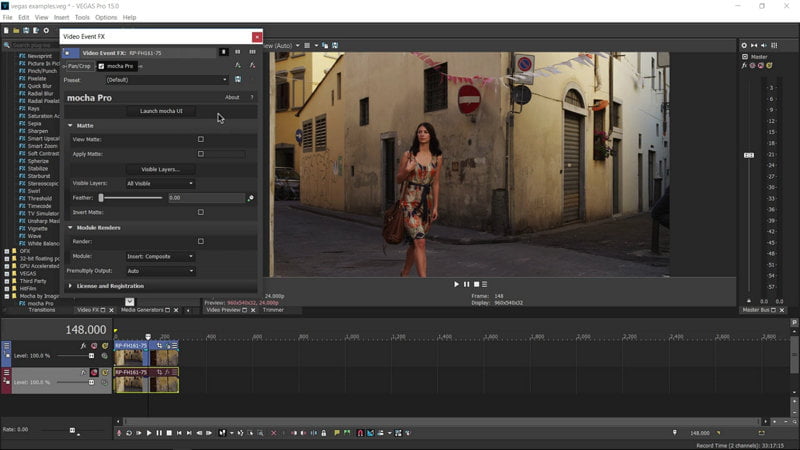
Task: Click the Feather slider handle
Action: click(x=101, y=197)
